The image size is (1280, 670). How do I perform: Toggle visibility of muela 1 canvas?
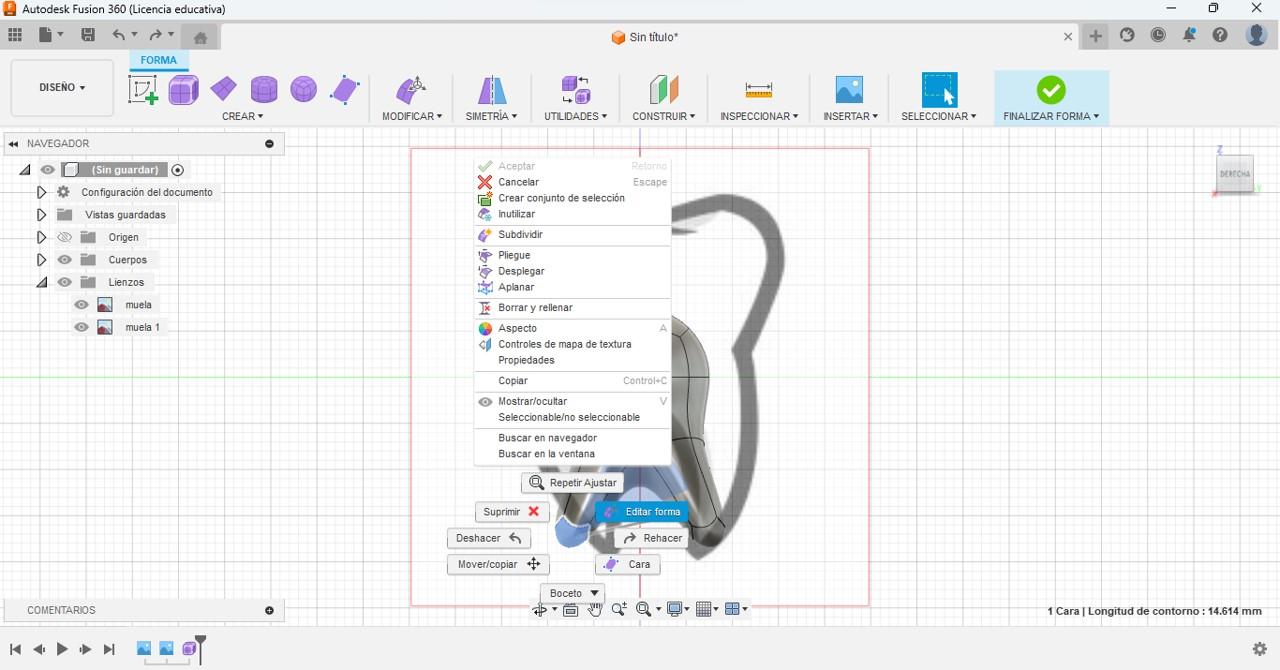point(82,327)
